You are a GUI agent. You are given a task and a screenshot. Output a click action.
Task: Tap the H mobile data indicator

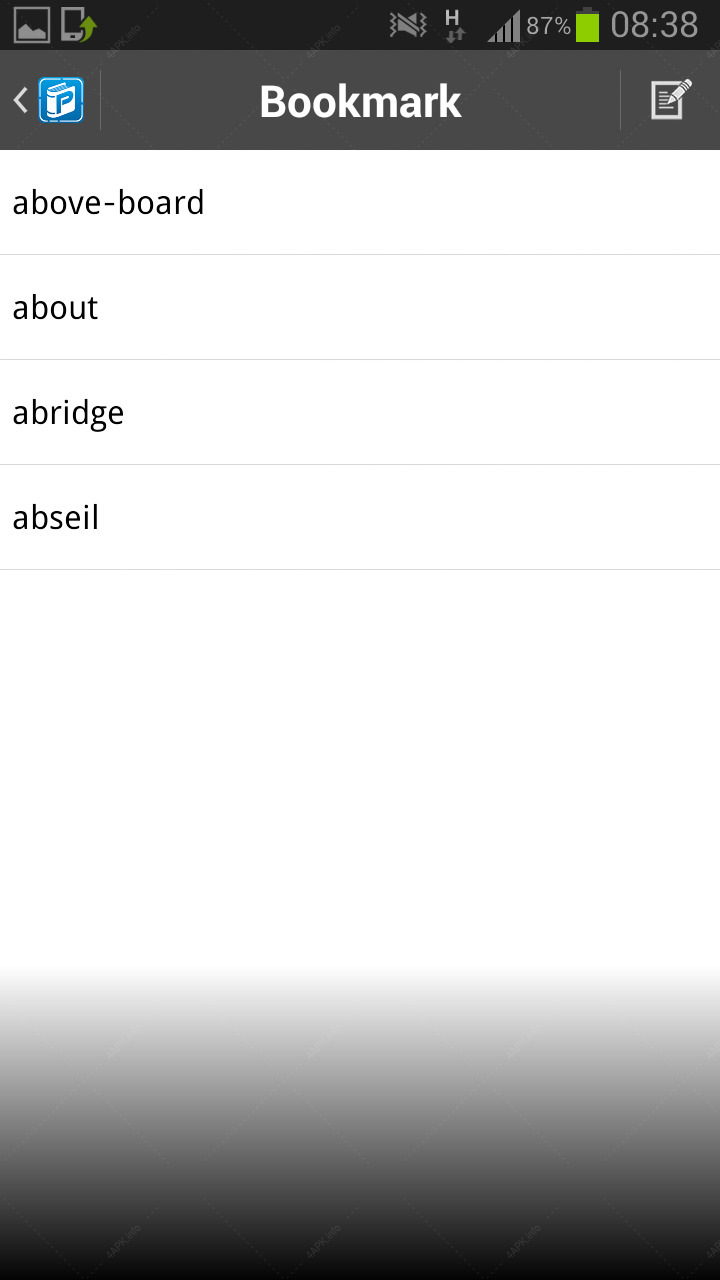pyautogui.click(x=454, y=25)
